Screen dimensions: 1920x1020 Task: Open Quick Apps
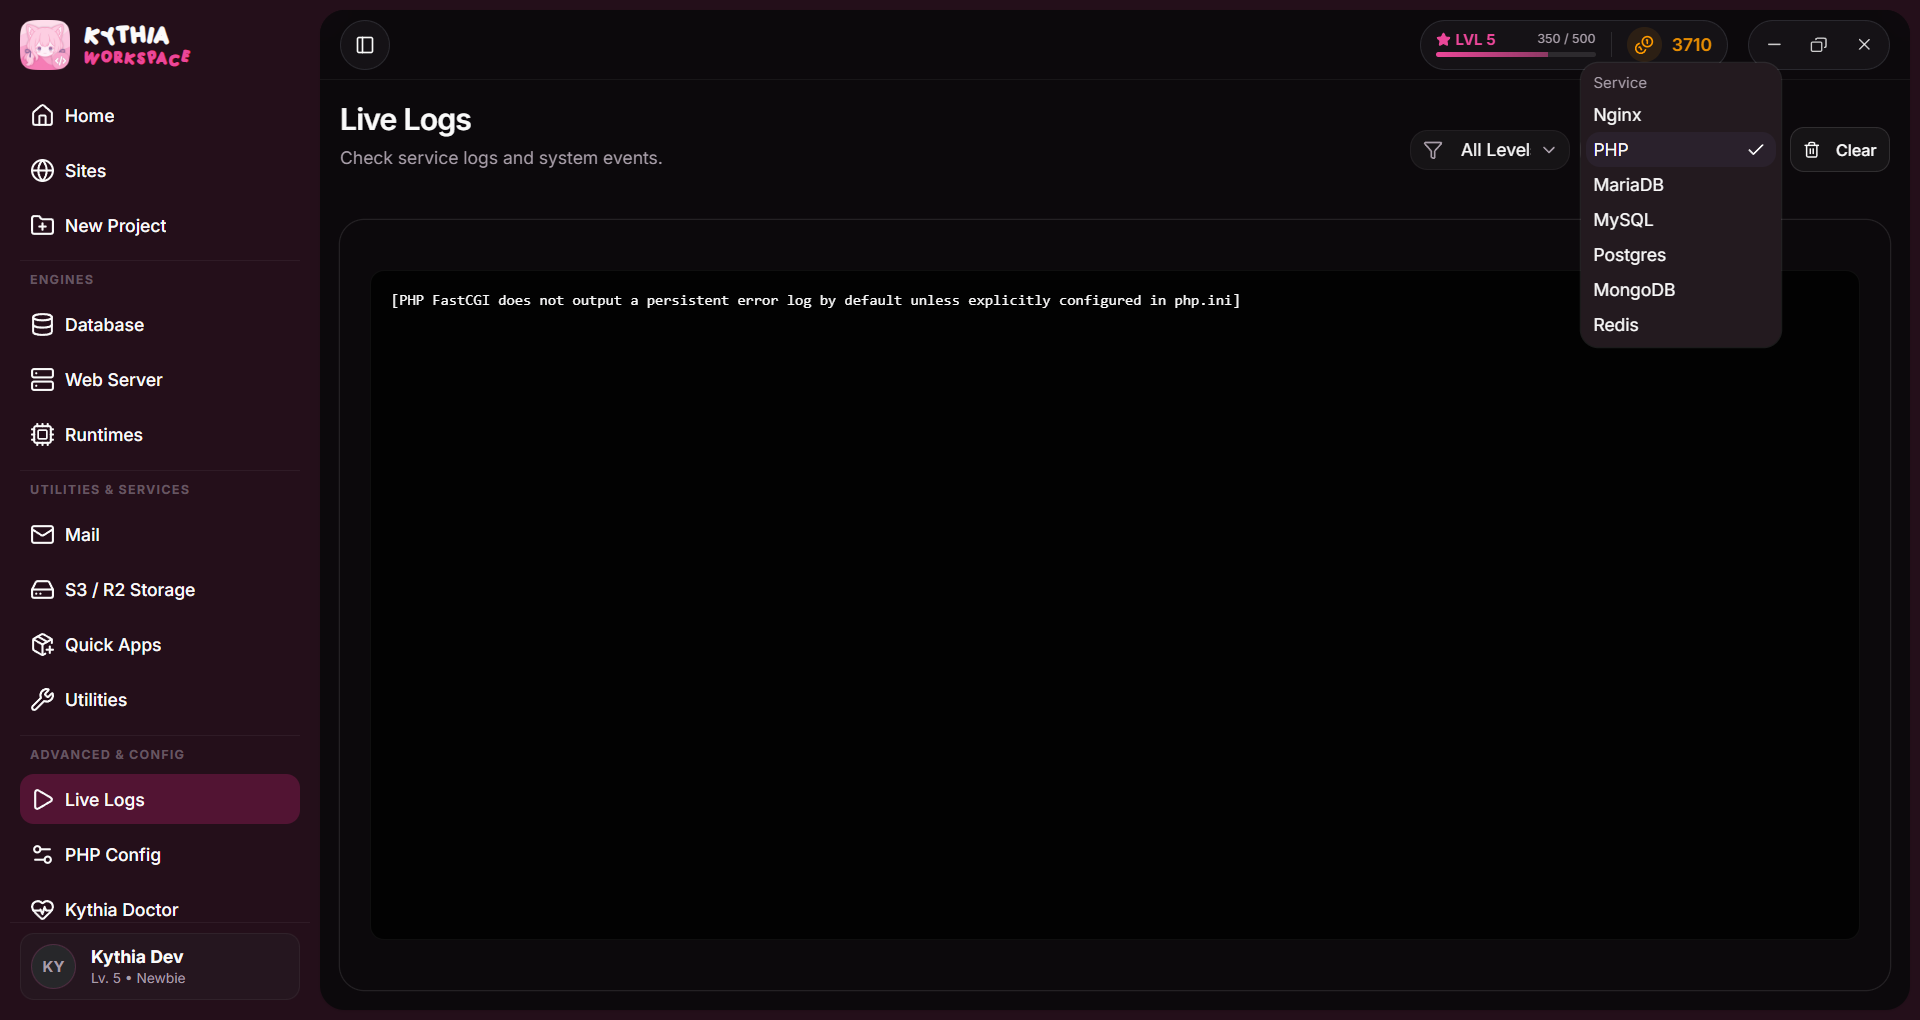point(160,644)
